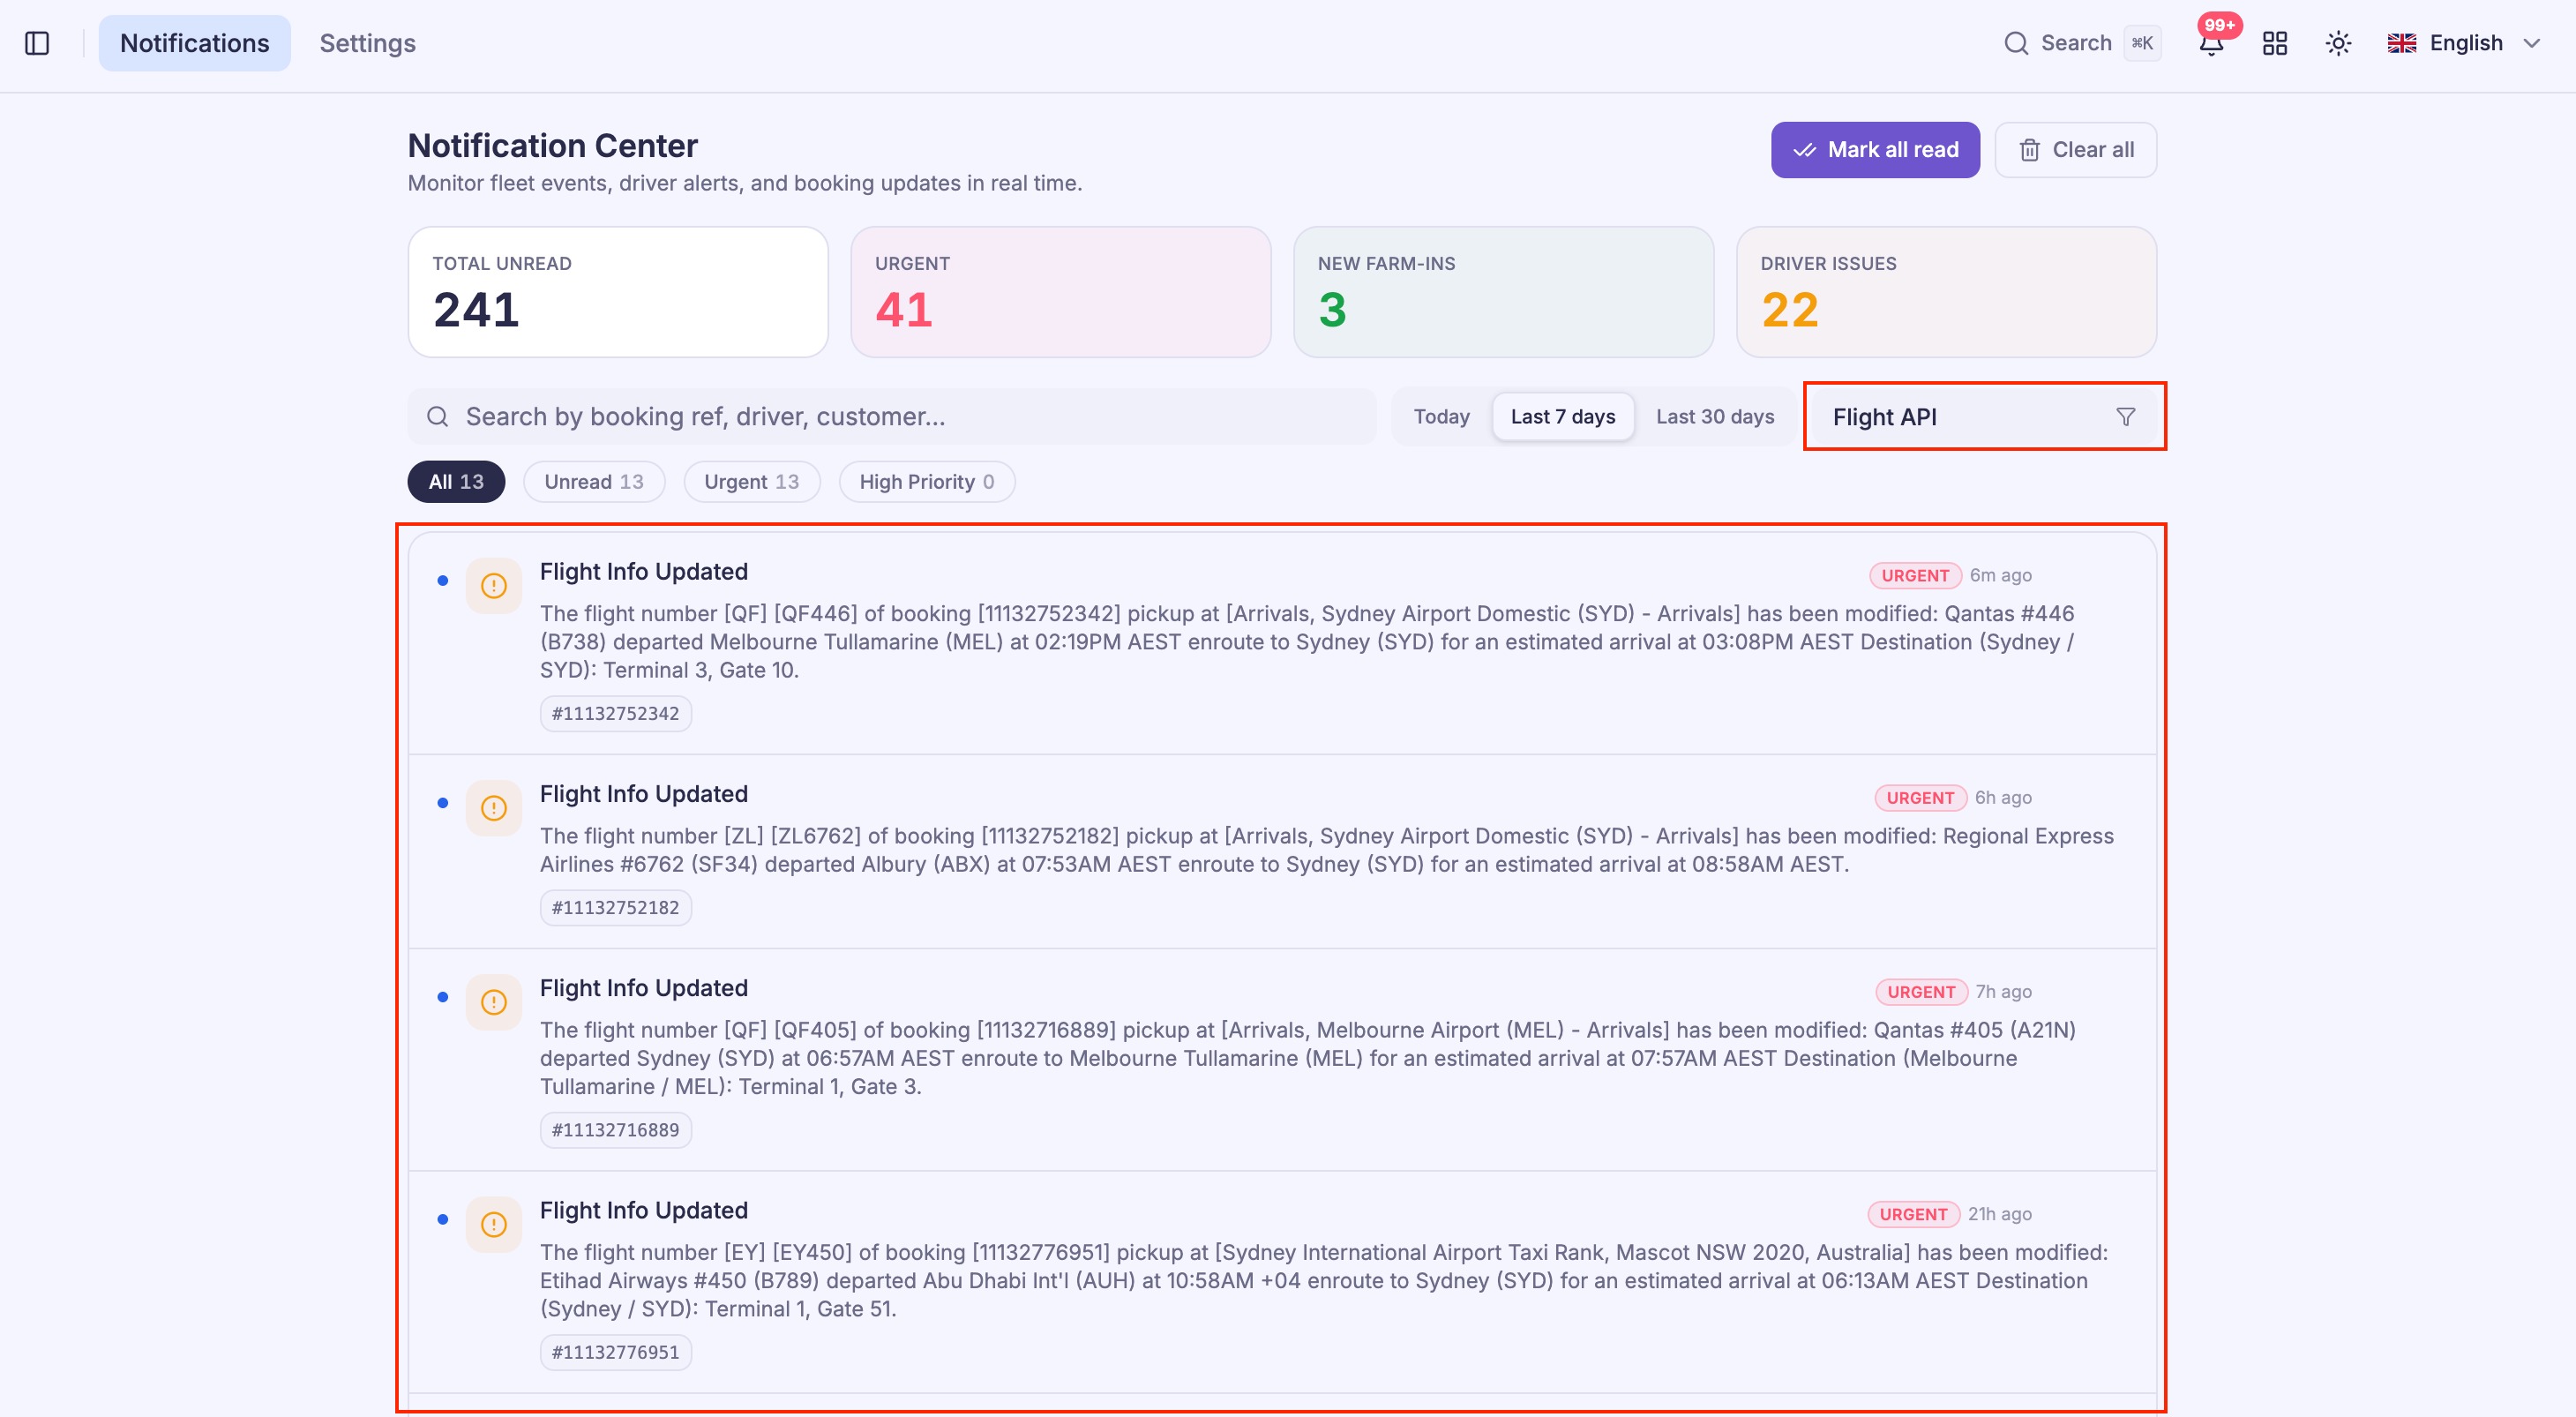
Task: Open the Flight API source filter dropdown
Action: point(1984,416)
